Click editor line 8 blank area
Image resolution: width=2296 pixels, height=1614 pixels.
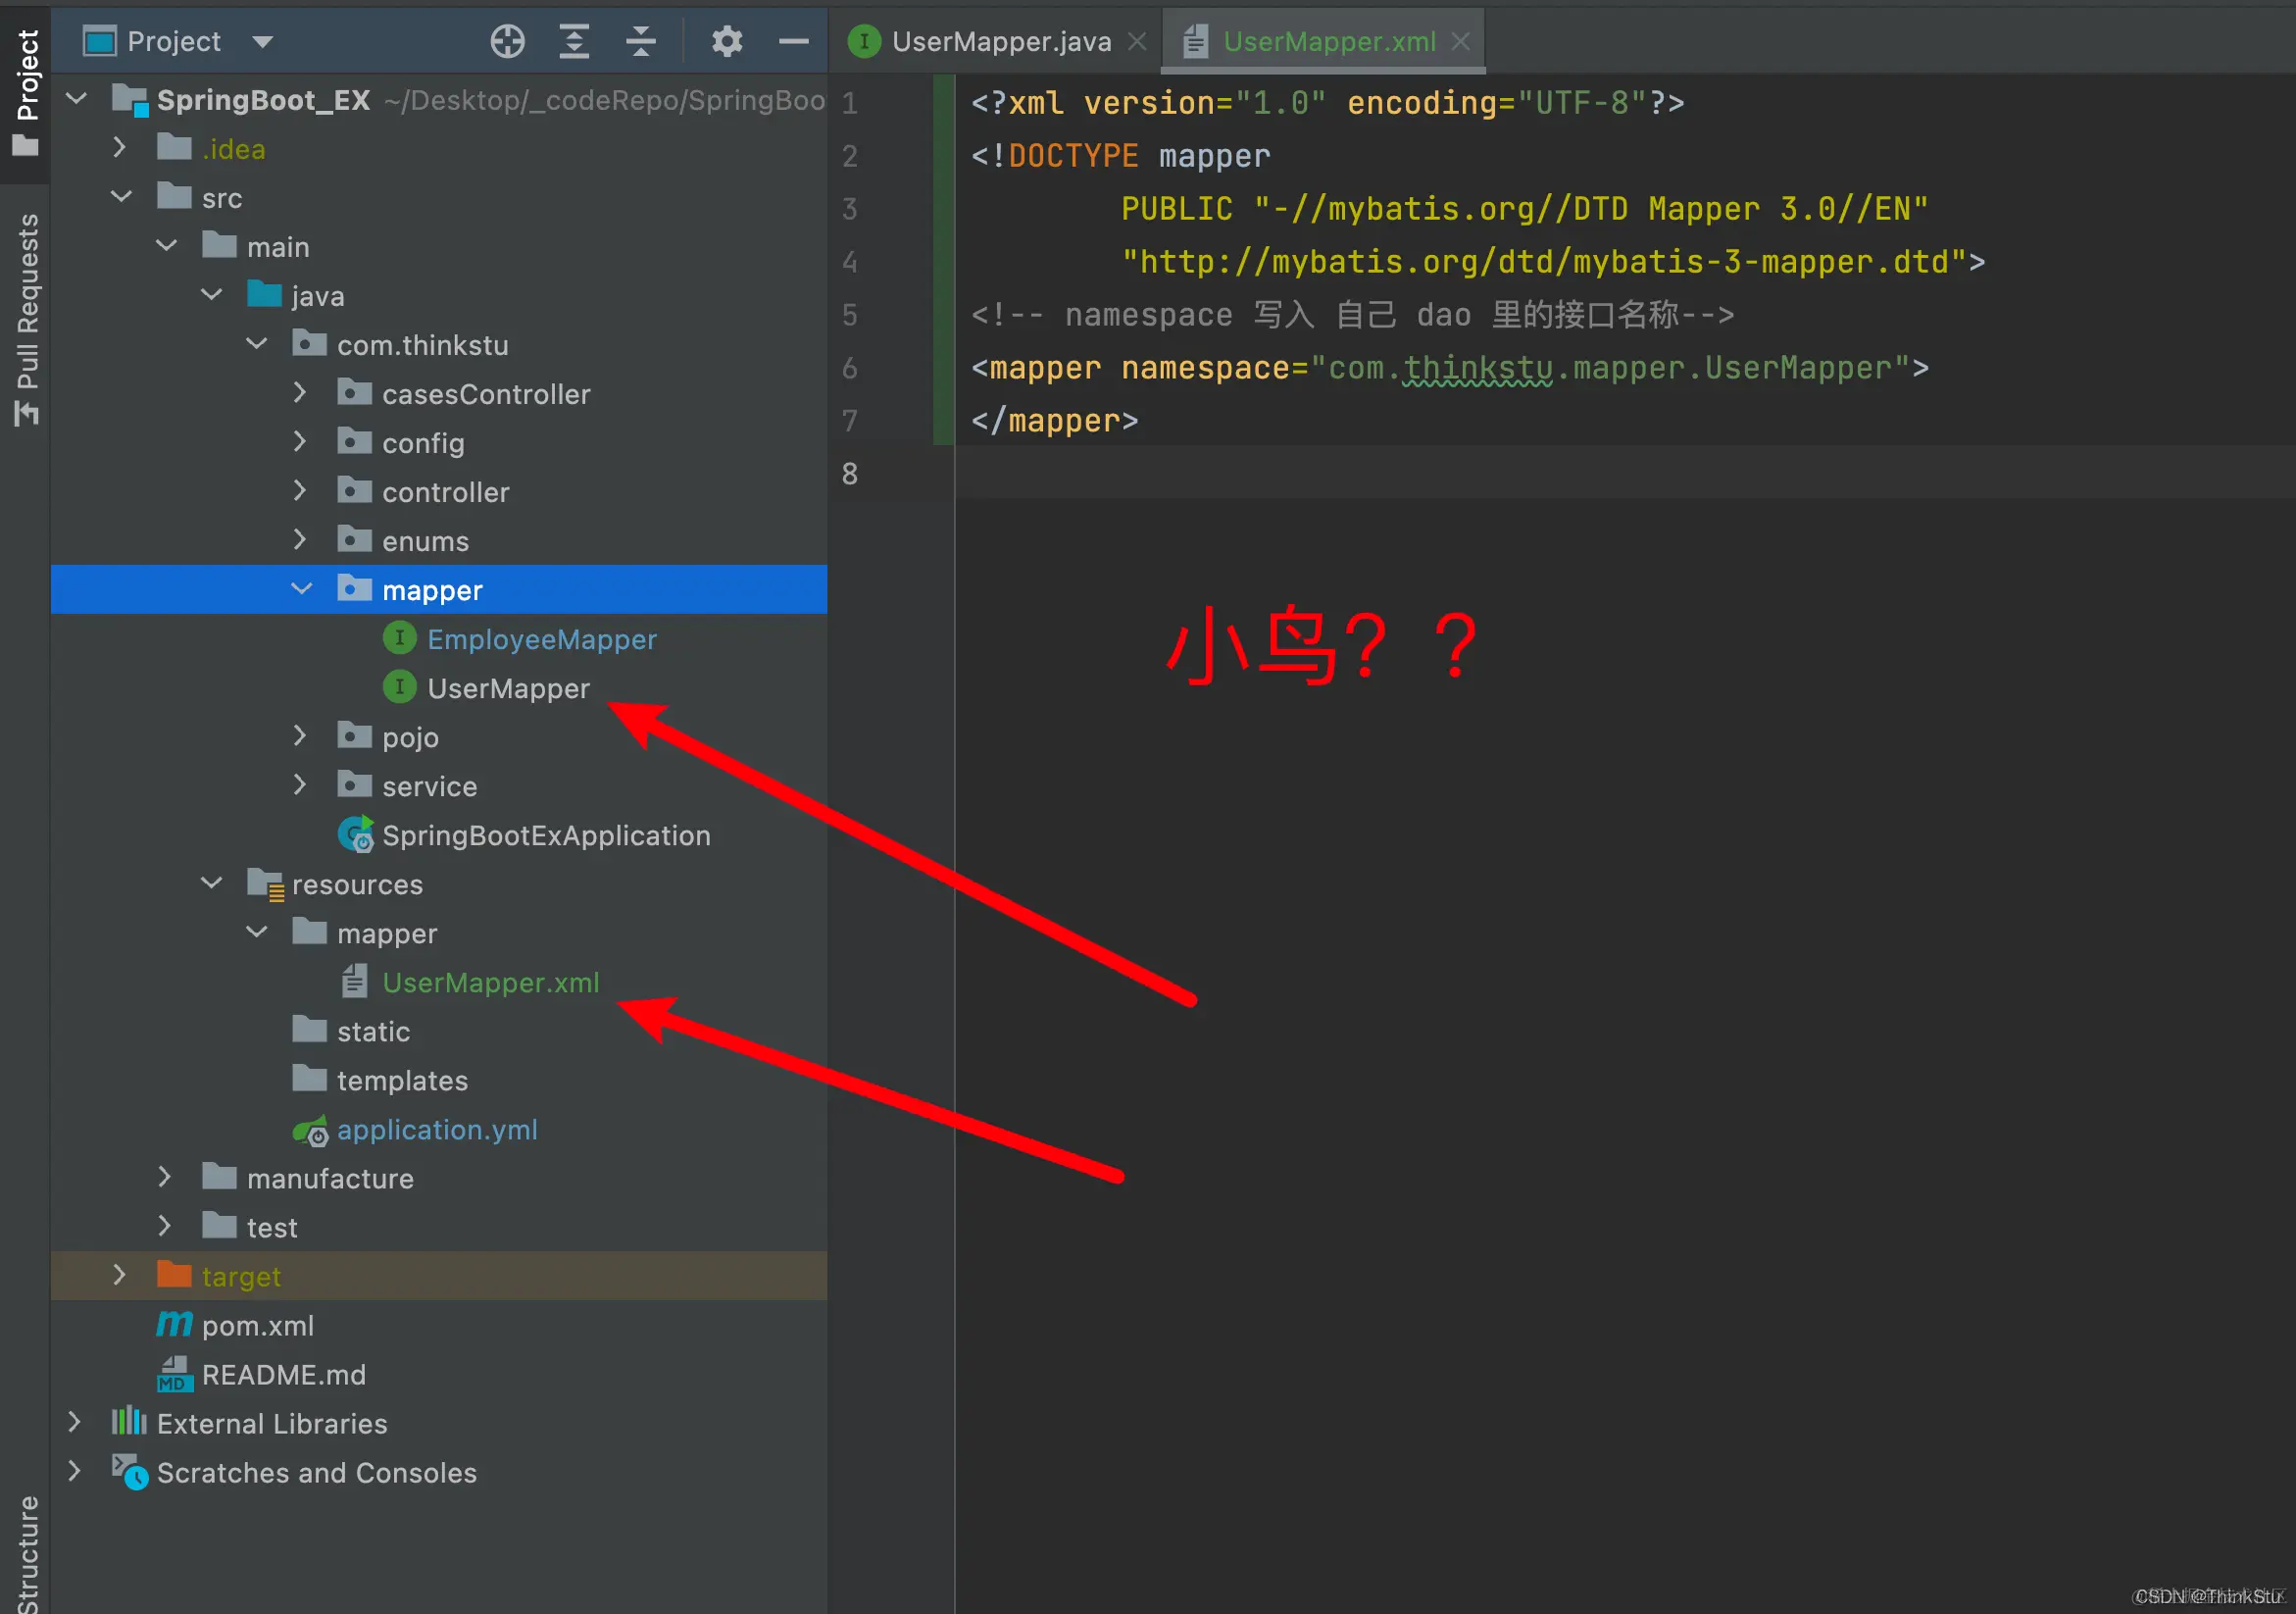pos(1500,473)
